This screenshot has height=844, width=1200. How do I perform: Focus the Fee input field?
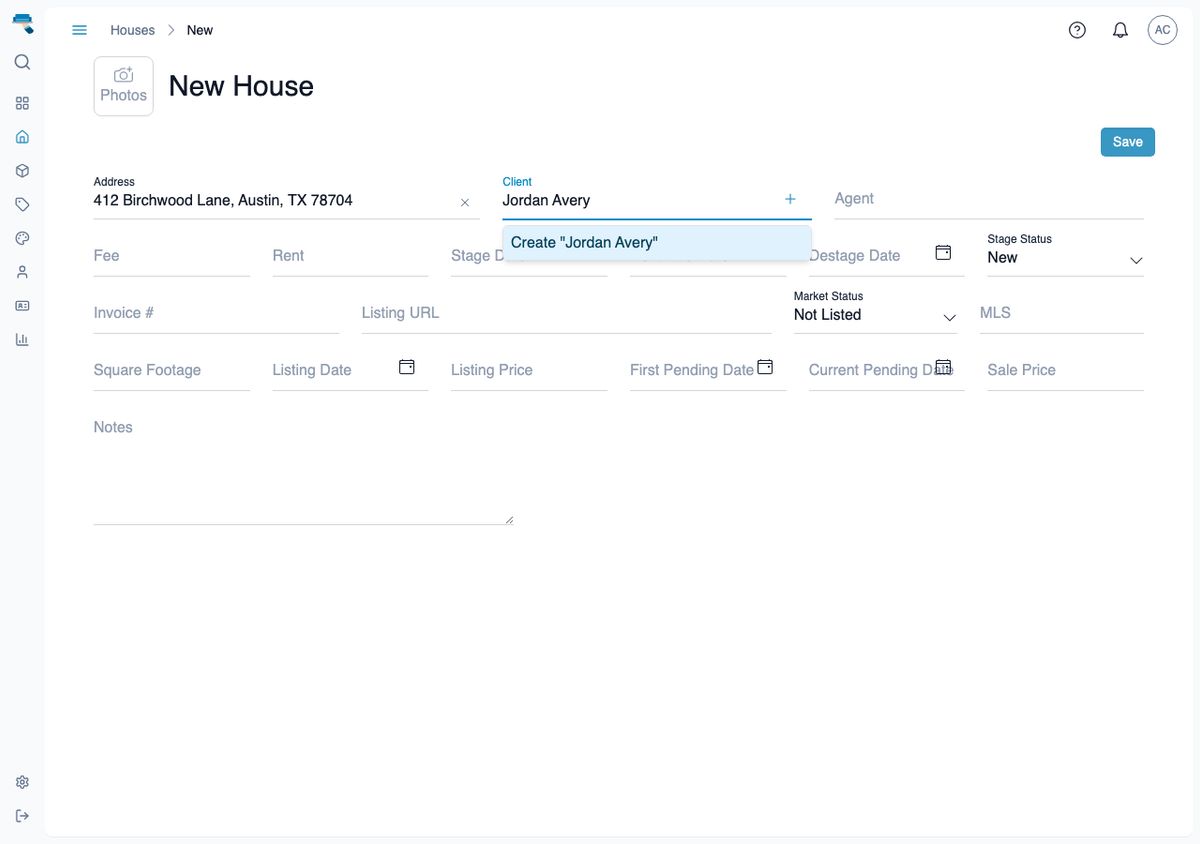tap(172, 256)
